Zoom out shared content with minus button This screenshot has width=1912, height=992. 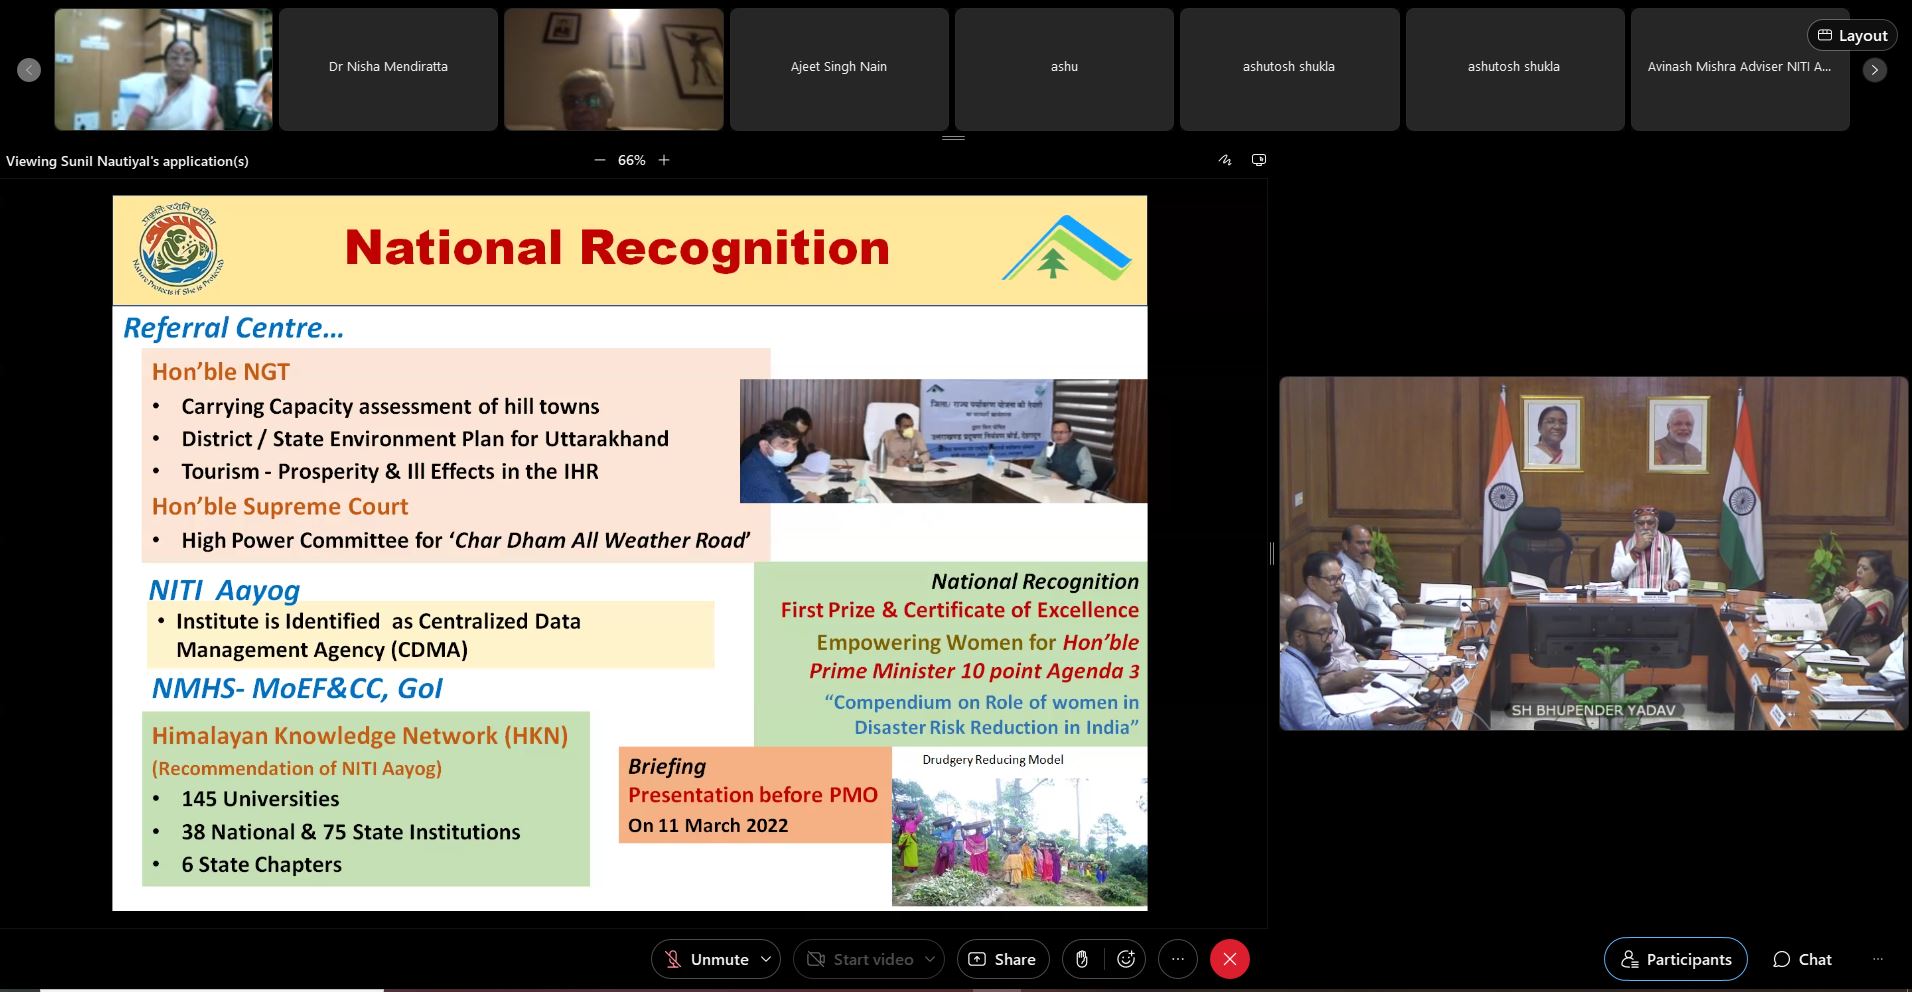tap(600, 160)
